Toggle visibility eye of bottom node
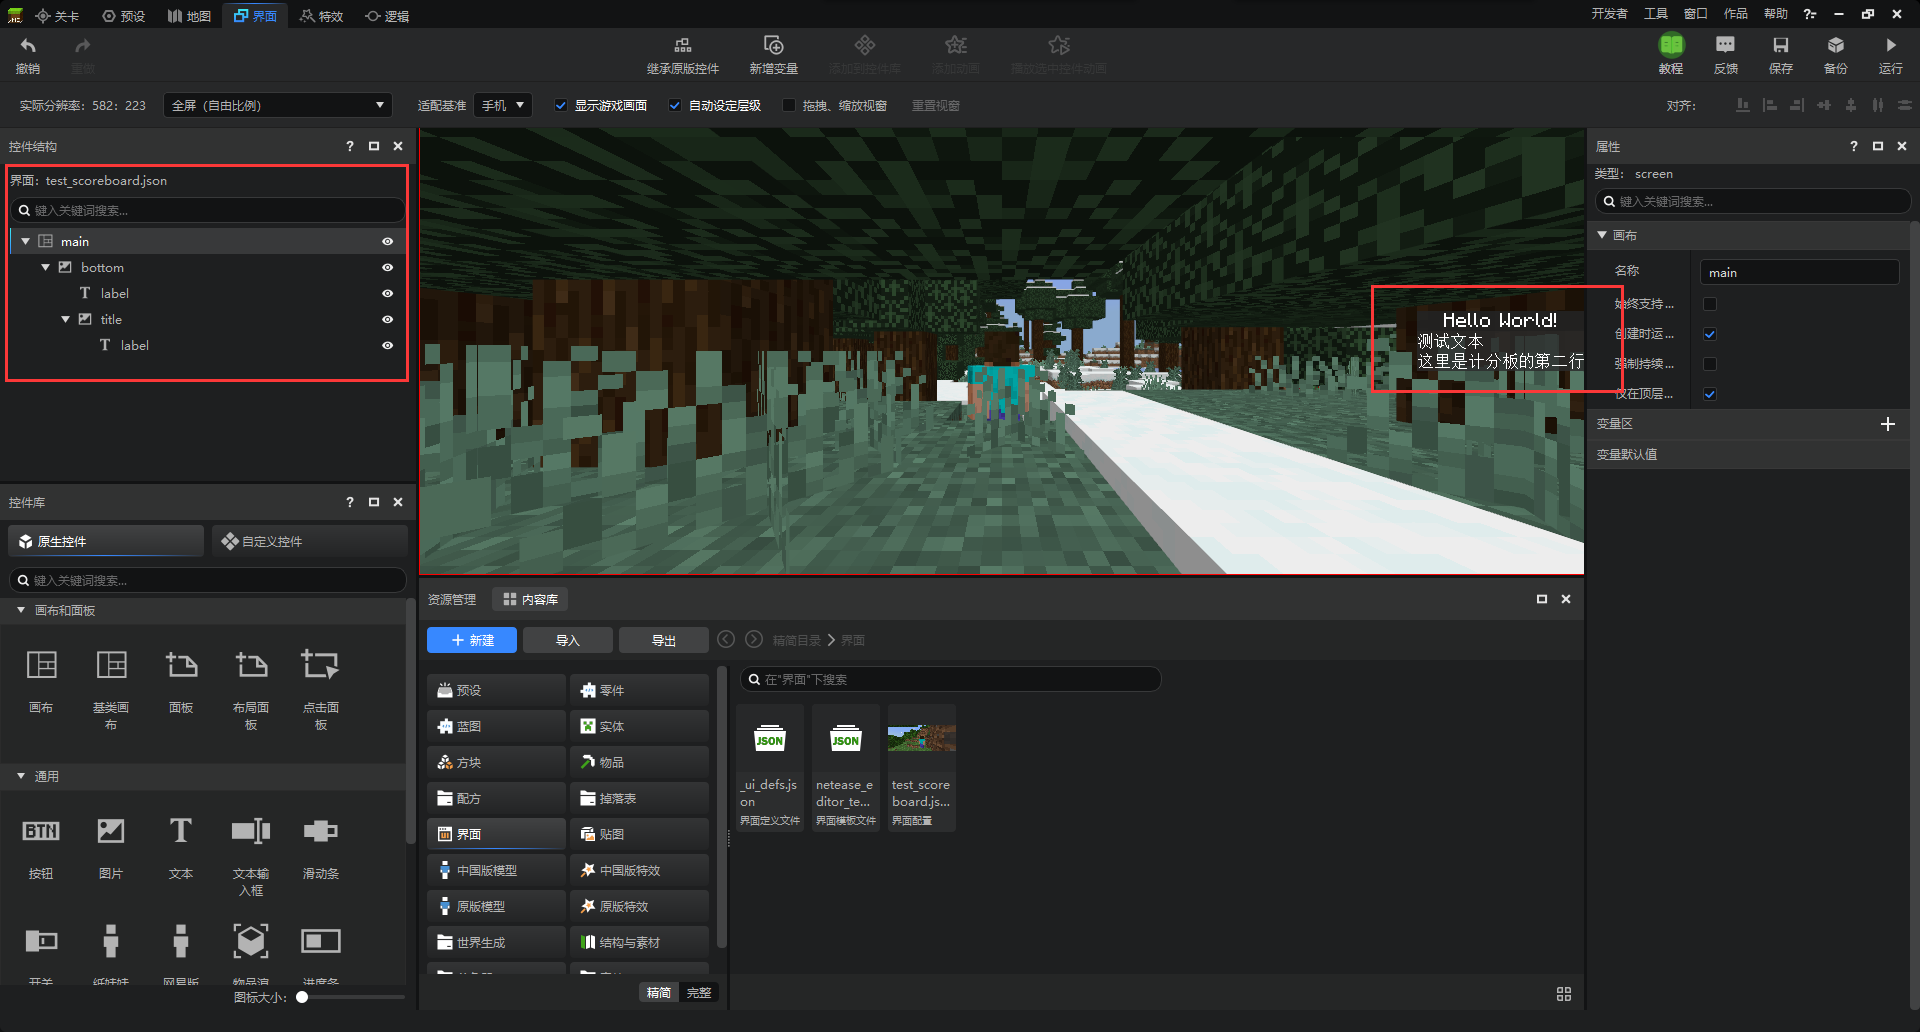The image size is (1920, 1032). pyautogui.click(x=387, y=267)
